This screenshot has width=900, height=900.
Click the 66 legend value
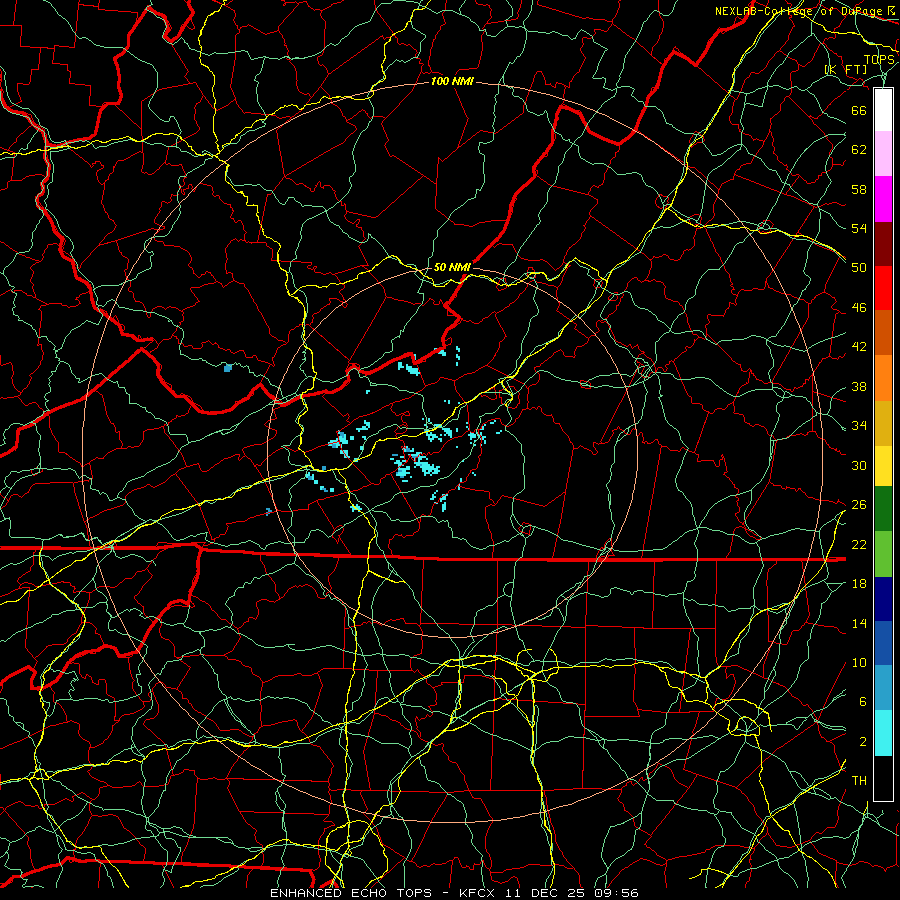[x=859, y=110]
